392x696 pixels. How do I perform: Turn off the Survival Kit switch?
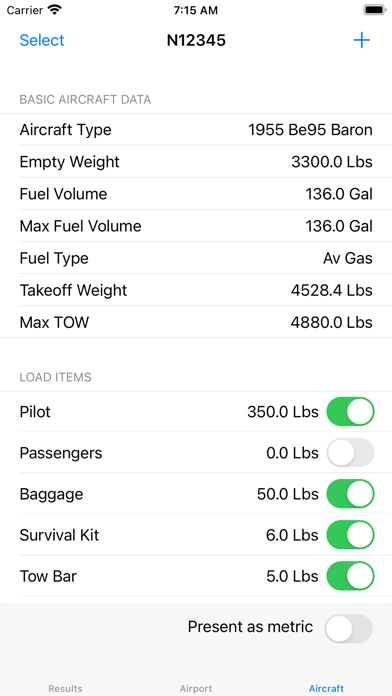350,535
